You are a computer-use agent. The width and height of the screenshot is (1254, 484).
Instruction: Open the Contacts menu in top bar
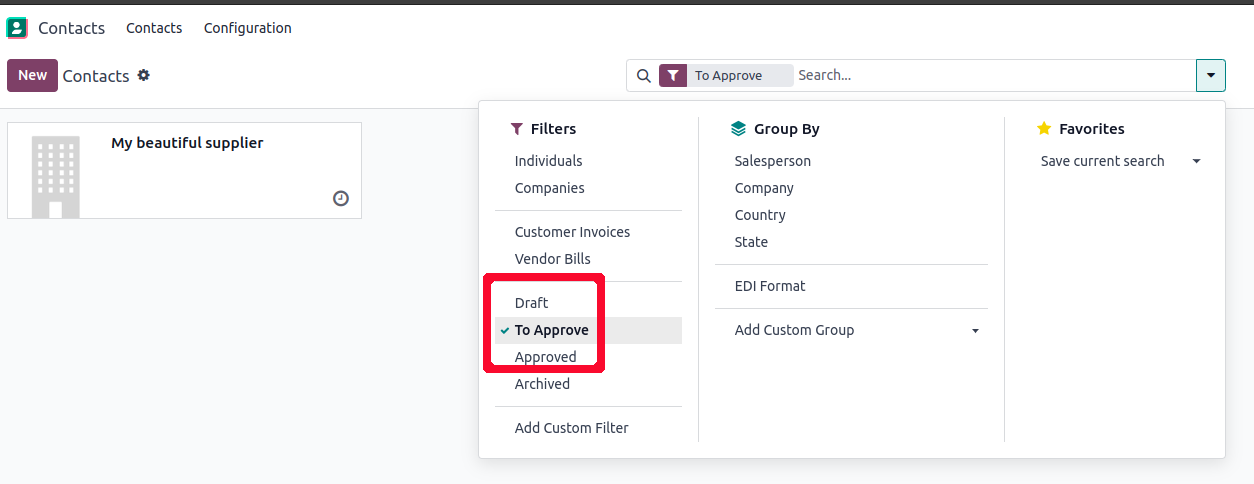pos(154,28)
